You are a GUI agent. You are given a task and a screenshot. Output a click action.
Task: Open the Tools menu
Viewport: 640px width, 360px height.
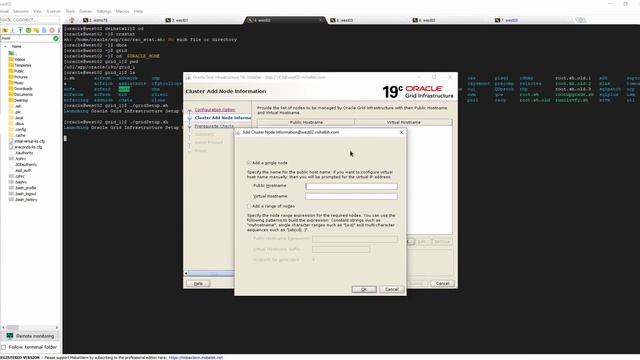point(70,11)
